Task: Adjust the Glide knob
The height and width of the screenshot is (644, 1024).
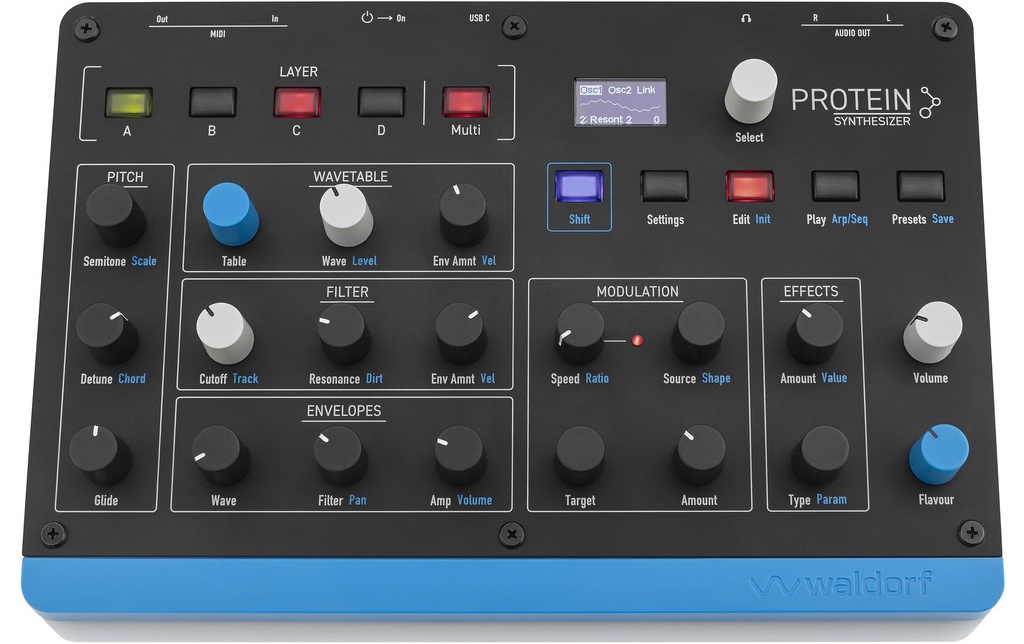Action: (x=99, y=455)
